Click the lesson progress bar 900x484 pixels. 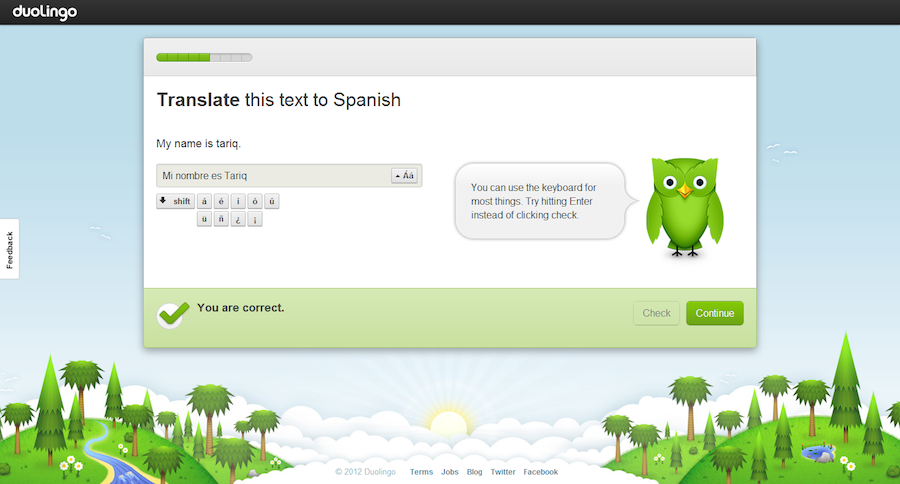[204, 57]
